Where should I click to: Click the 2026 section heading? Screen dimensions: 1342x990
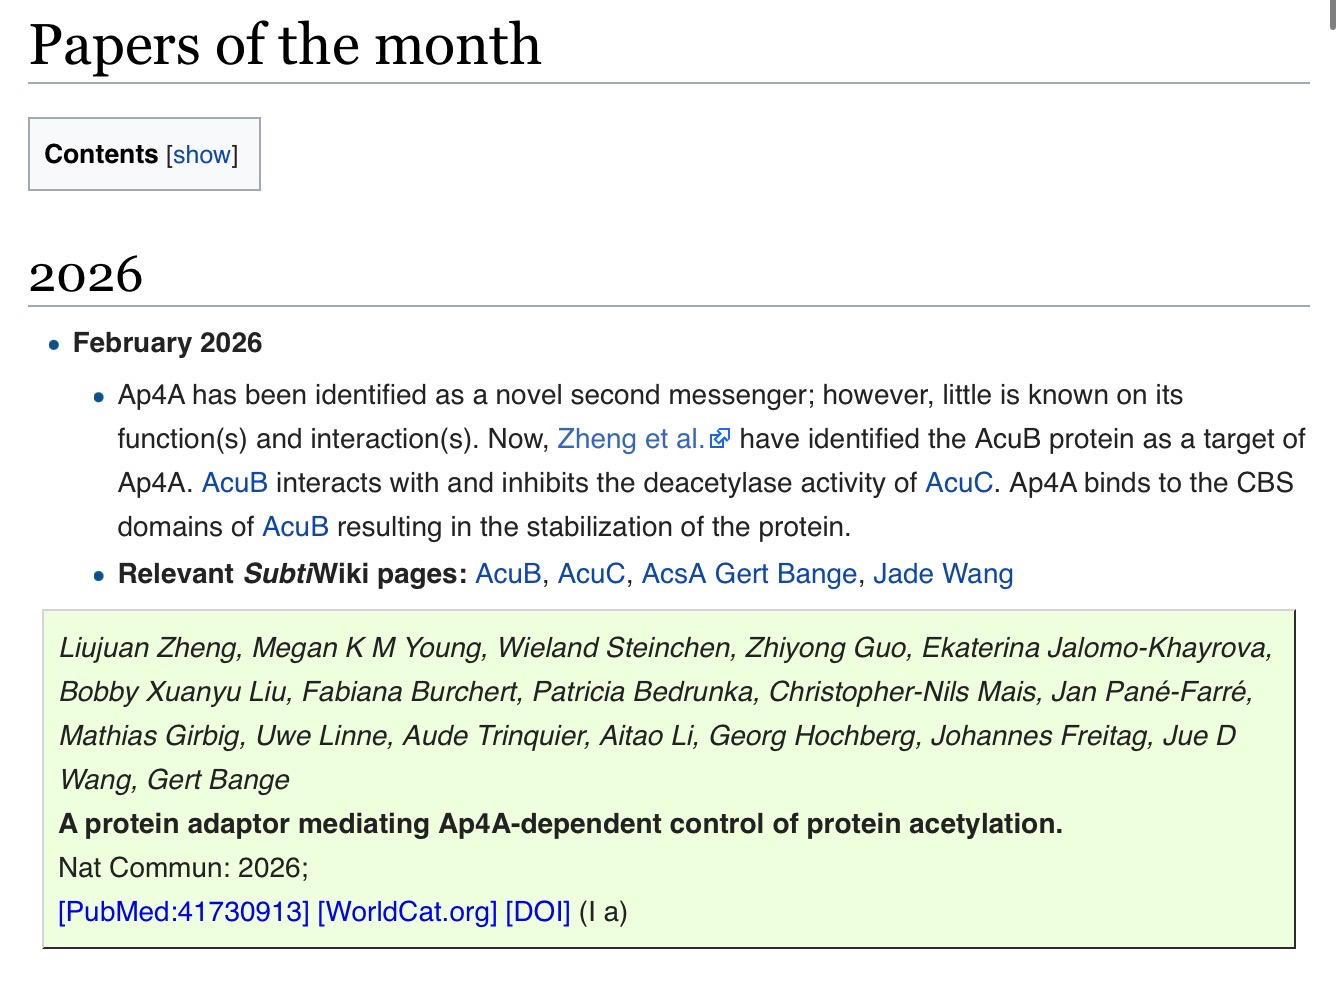(x=86, y=275)
